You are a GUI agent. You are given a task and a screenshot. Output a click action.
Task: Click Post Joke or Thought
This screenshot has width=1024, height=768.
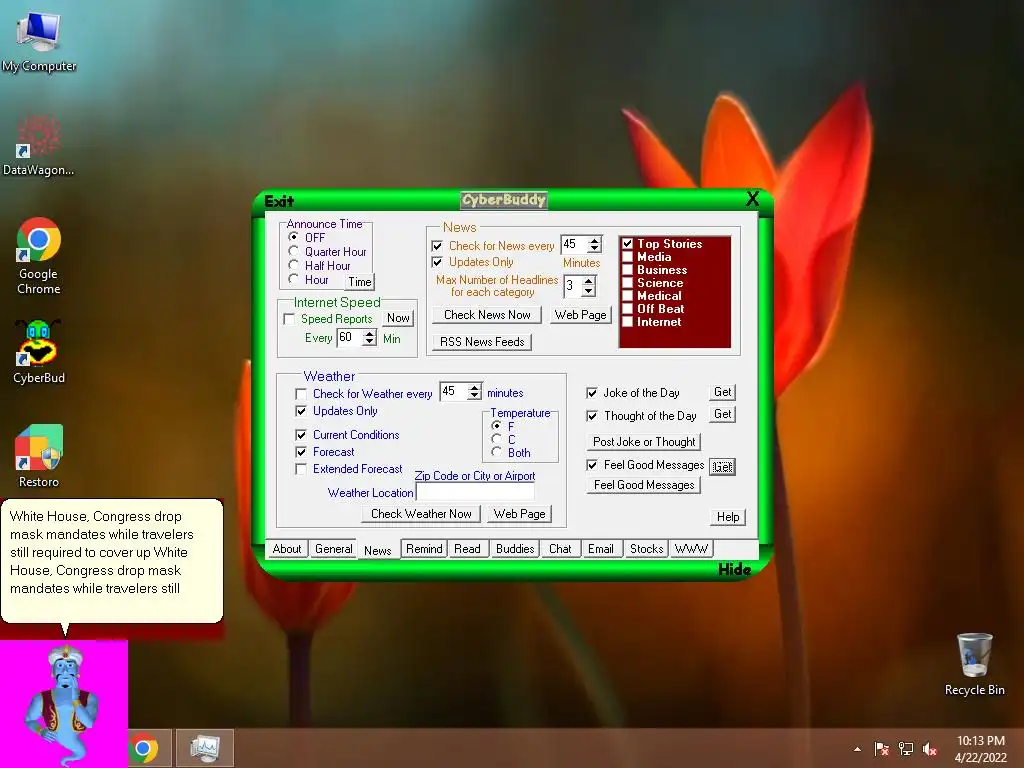click(644, 442)
